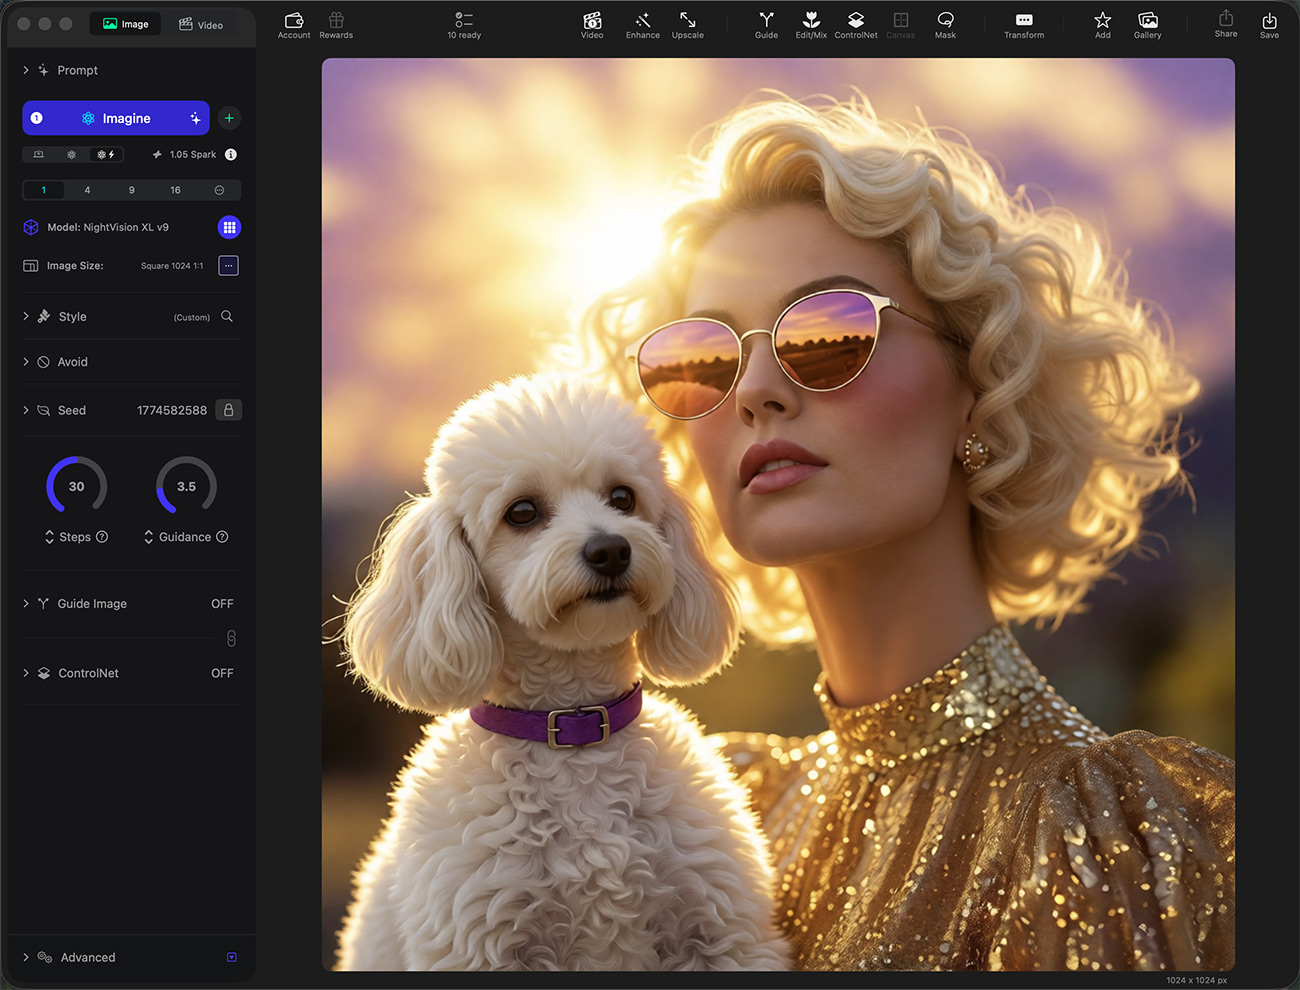Click the blue Imagine button
This screenshot has height=990, width=1300.
pyautogui.click(x=116, y=118)
